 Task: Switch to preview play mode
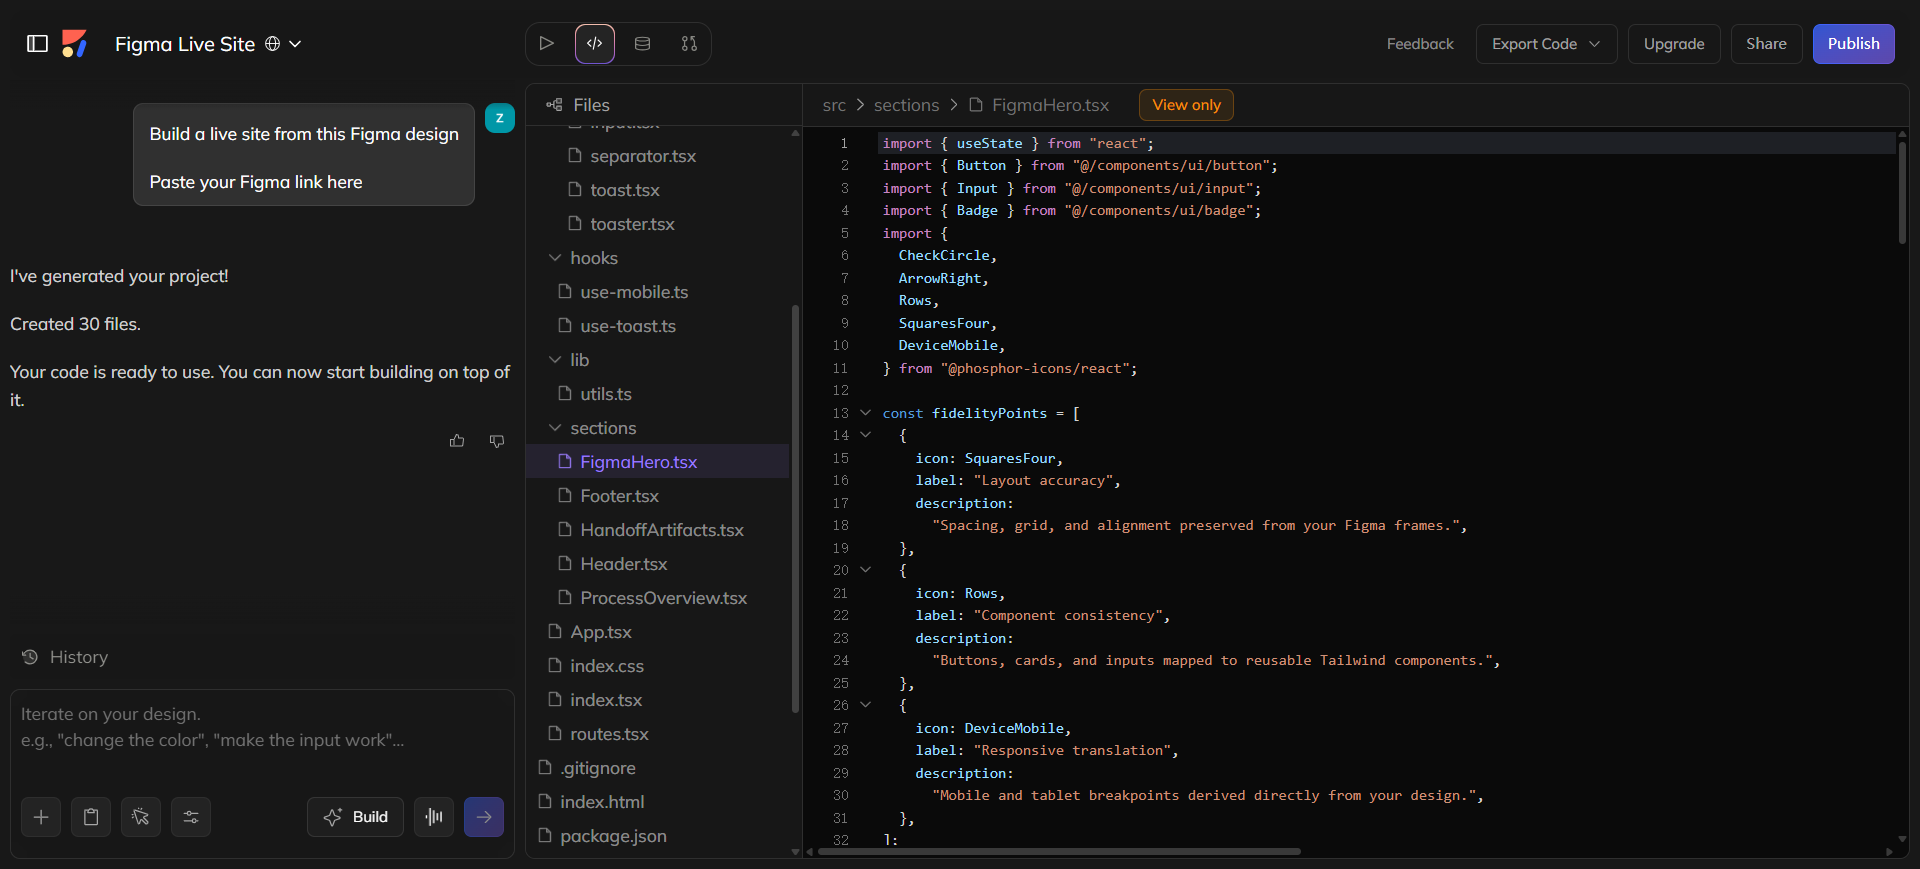tap(546, 44)
